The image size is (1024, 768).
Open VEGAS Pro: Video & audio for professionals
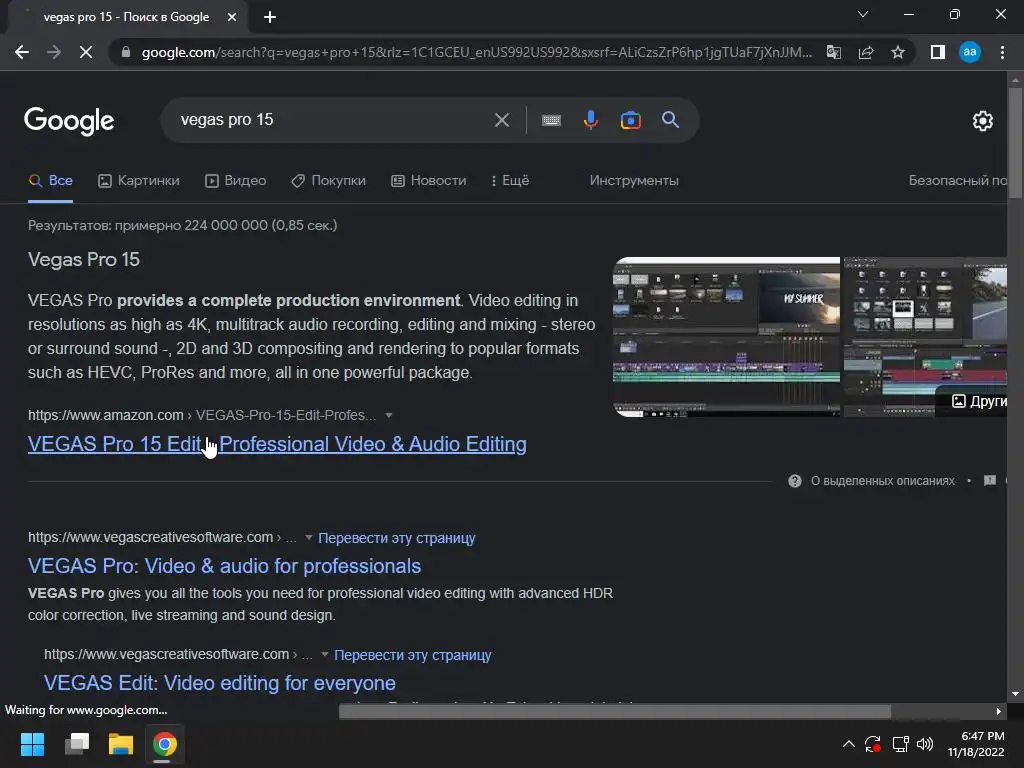click(224, 566)
